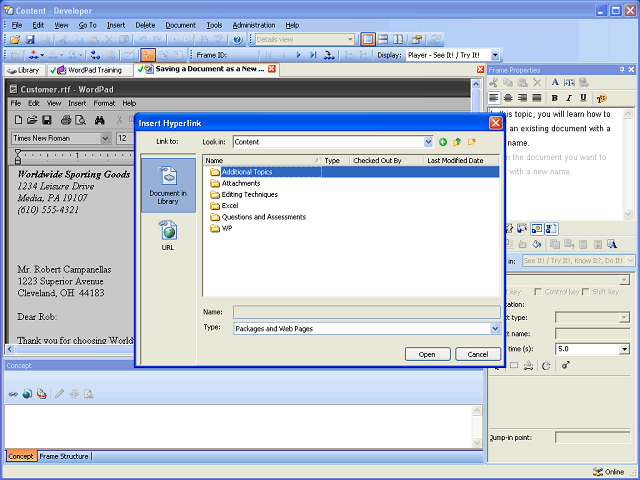Apply bold in Frame Properties
This screenshot has height=480, width=640.
click(554, 98)
